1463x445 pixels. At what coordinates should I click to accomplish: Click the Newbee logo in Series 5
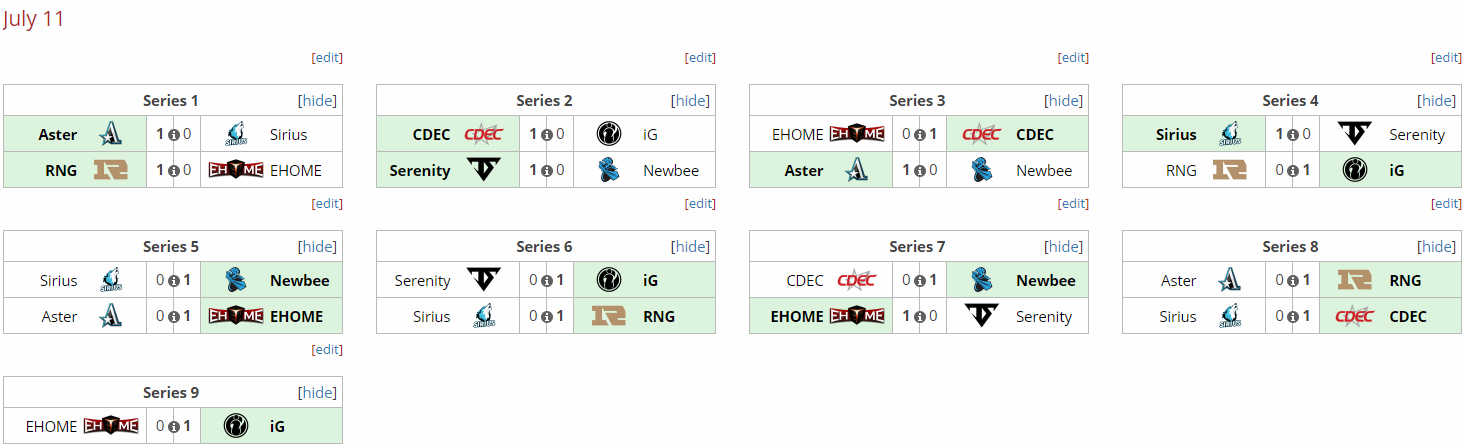(x=236, y=280)
